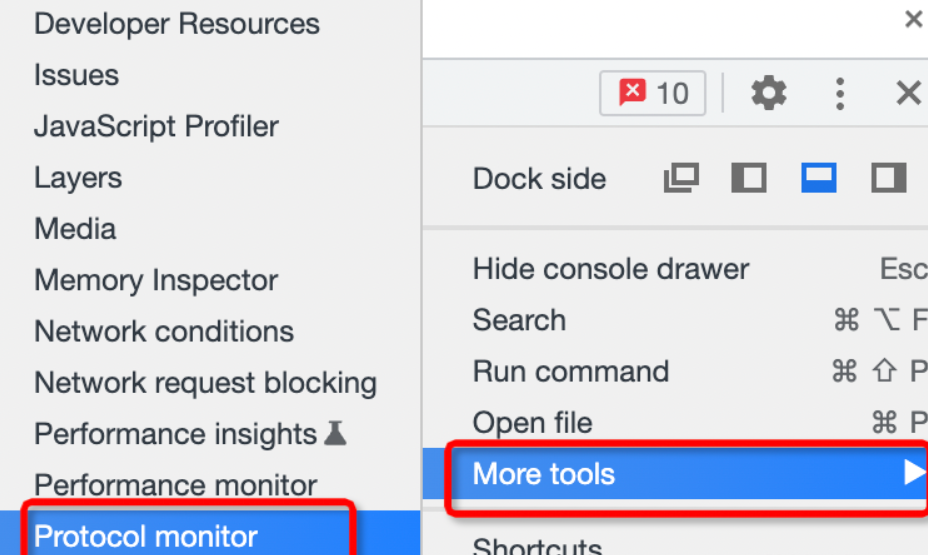Undock DevTools into separate window
Screen dimensions: 928x555
tap(681, 178)
